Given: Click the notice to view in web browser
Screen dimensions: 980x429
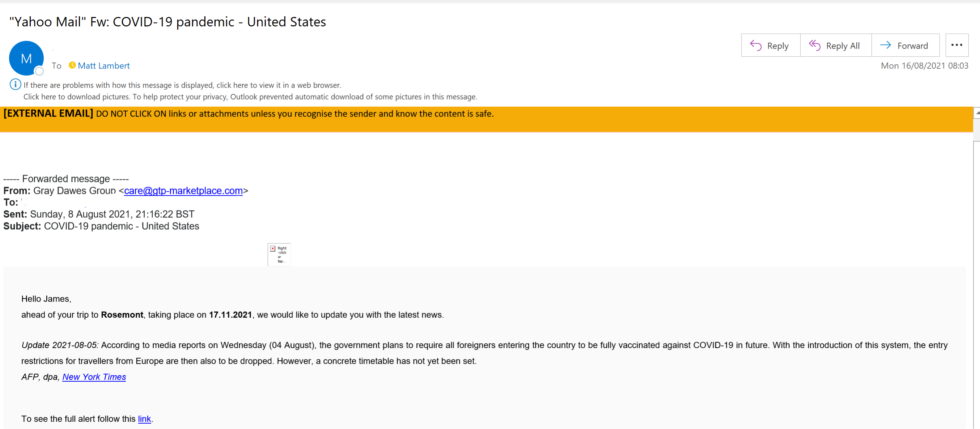Looking at the screenshot, I should (182, 85).
